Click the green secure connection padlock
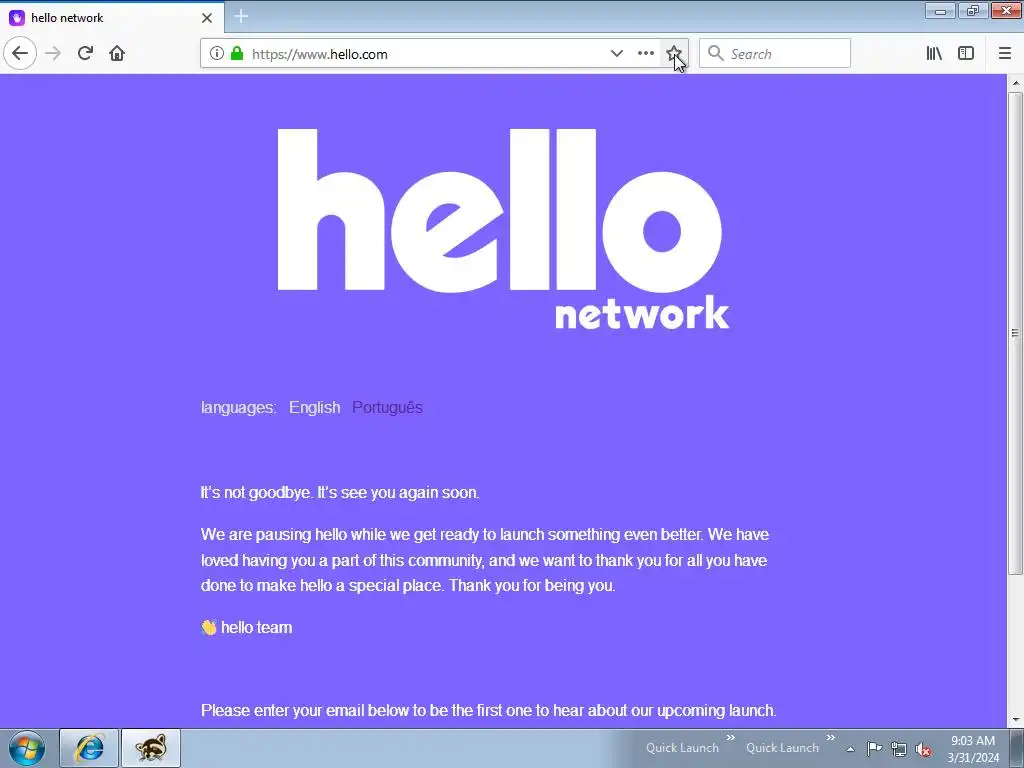This screenshot has width=1024, height=768. 237,54
